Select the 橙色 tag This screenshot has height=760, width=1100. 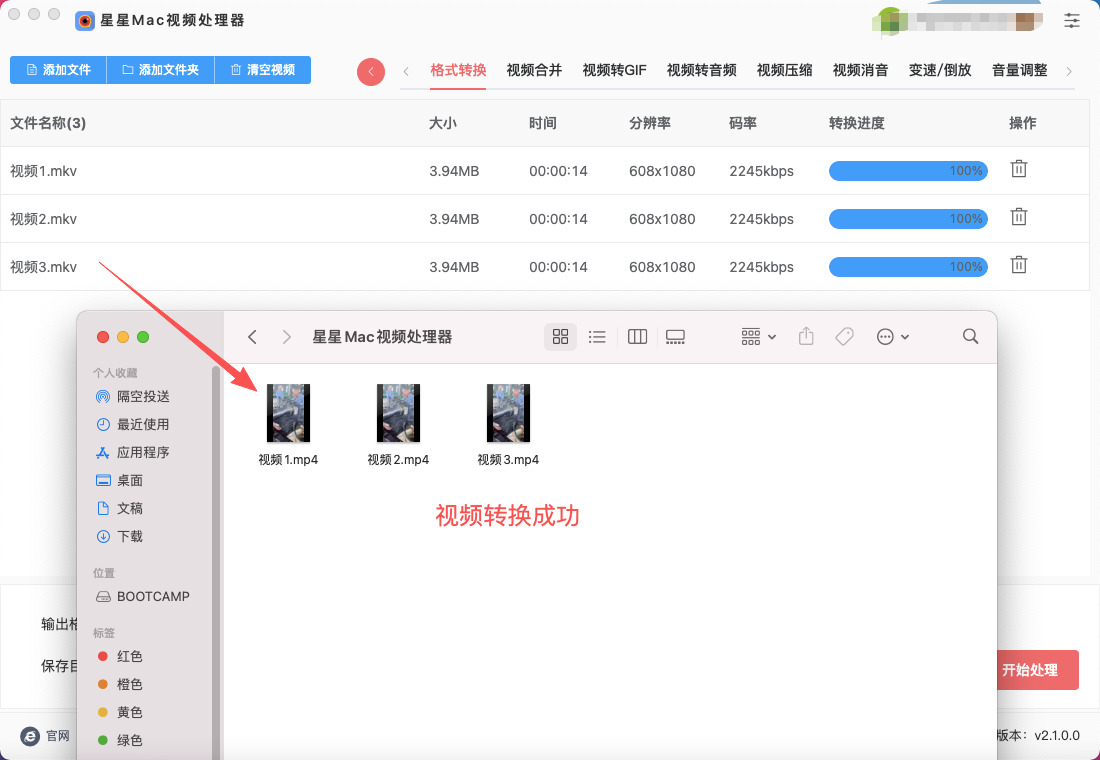120,684
